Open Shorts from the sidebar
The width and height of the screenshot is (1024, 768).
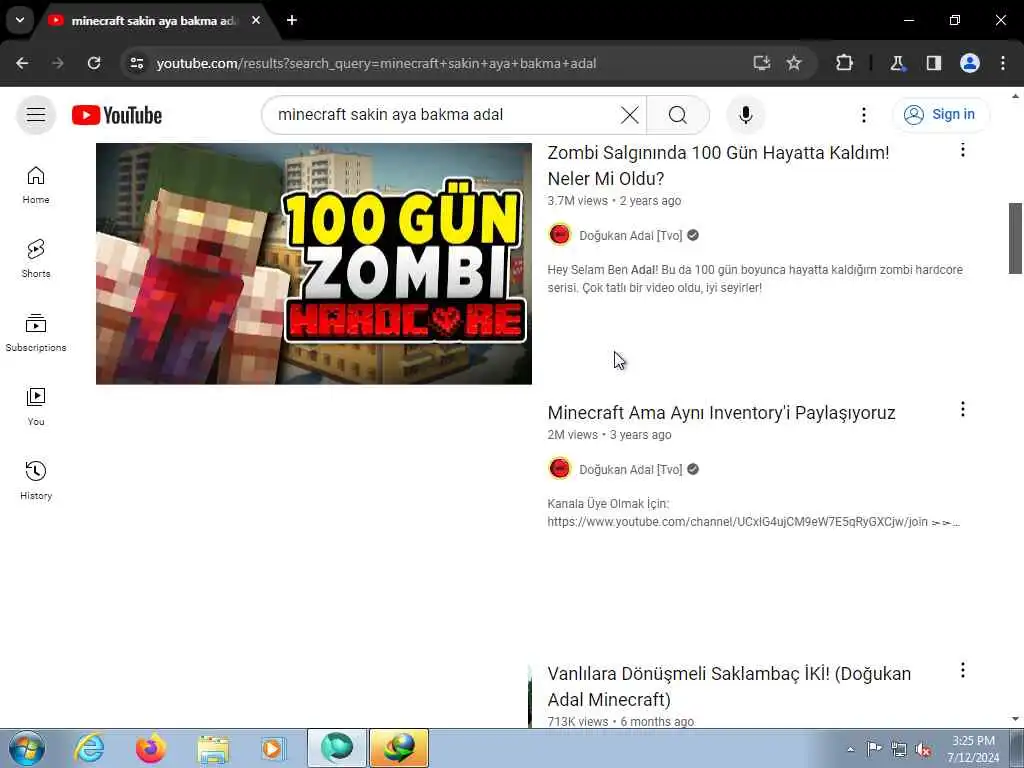point(36,259)
